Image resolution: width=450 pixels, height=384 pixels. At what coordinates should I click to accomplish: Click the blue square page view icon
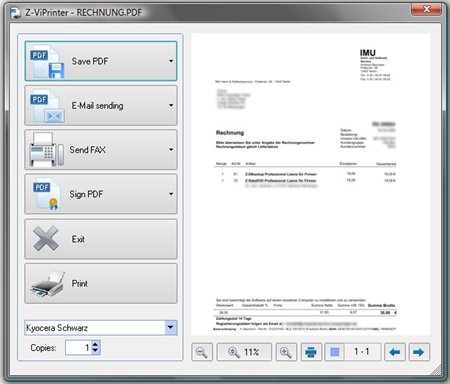(x=335, y=352)
